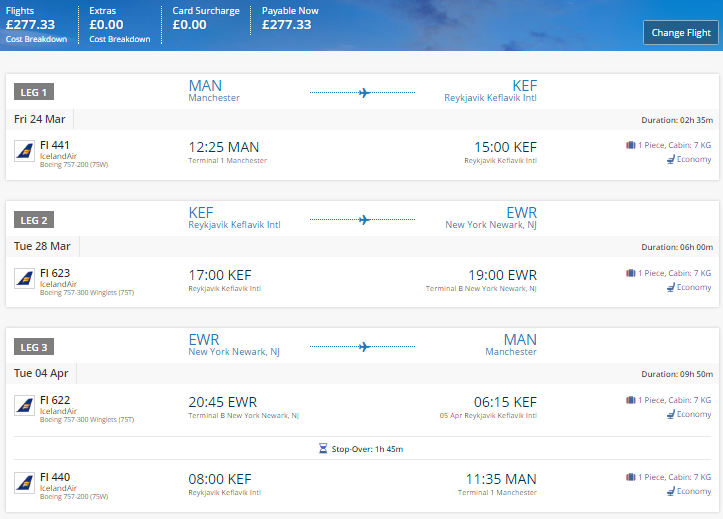This screenshot has height=519, width=723.
Task: Click the Flights £277.33 amount
Action: 30,24
